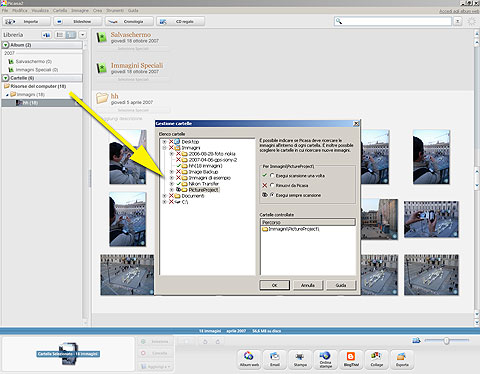
Task: Click the Importa toolbar button
Action: tap(27, 22)
